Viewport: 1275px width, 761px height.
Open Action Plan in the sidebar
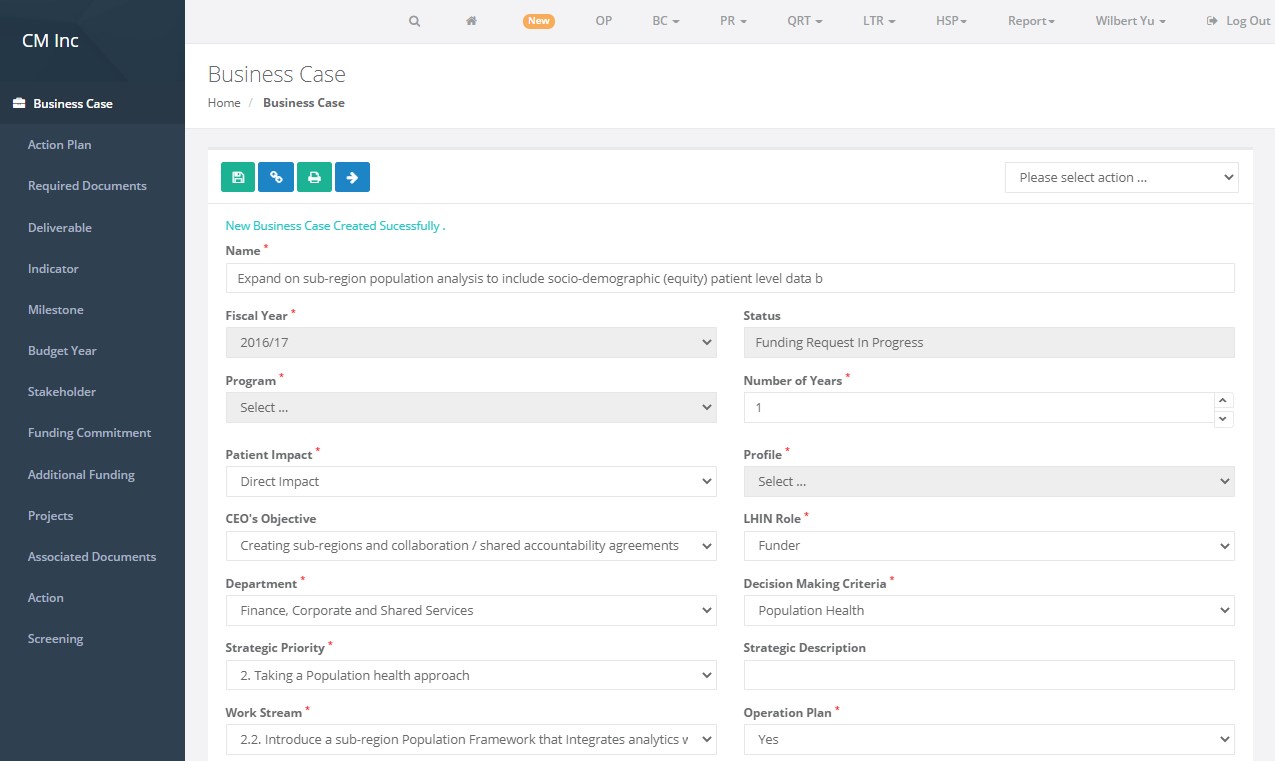pyautogui.click(x=59, y=145)
